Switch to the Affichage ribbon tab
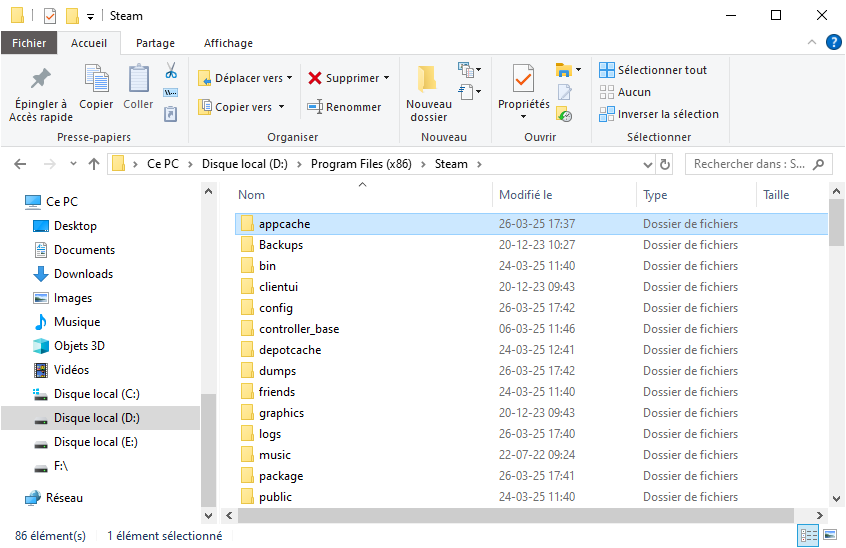This screenshot has width=846, height=548. tap(228, 43)
